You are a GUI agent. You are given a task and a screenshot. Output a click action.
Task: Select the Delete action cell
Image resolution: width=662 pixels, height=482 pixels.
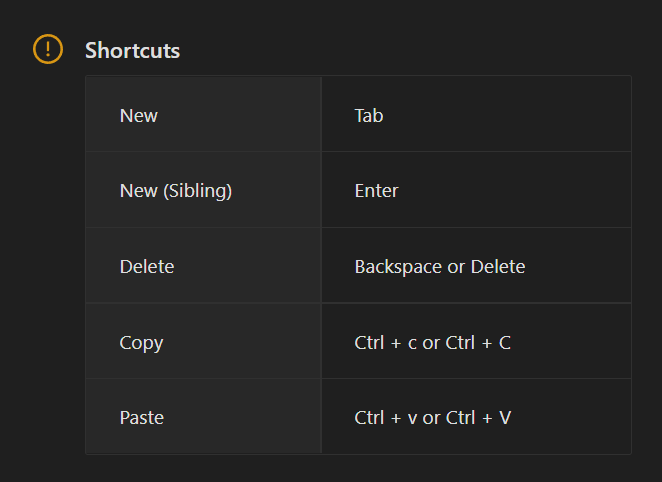point(203,266)
